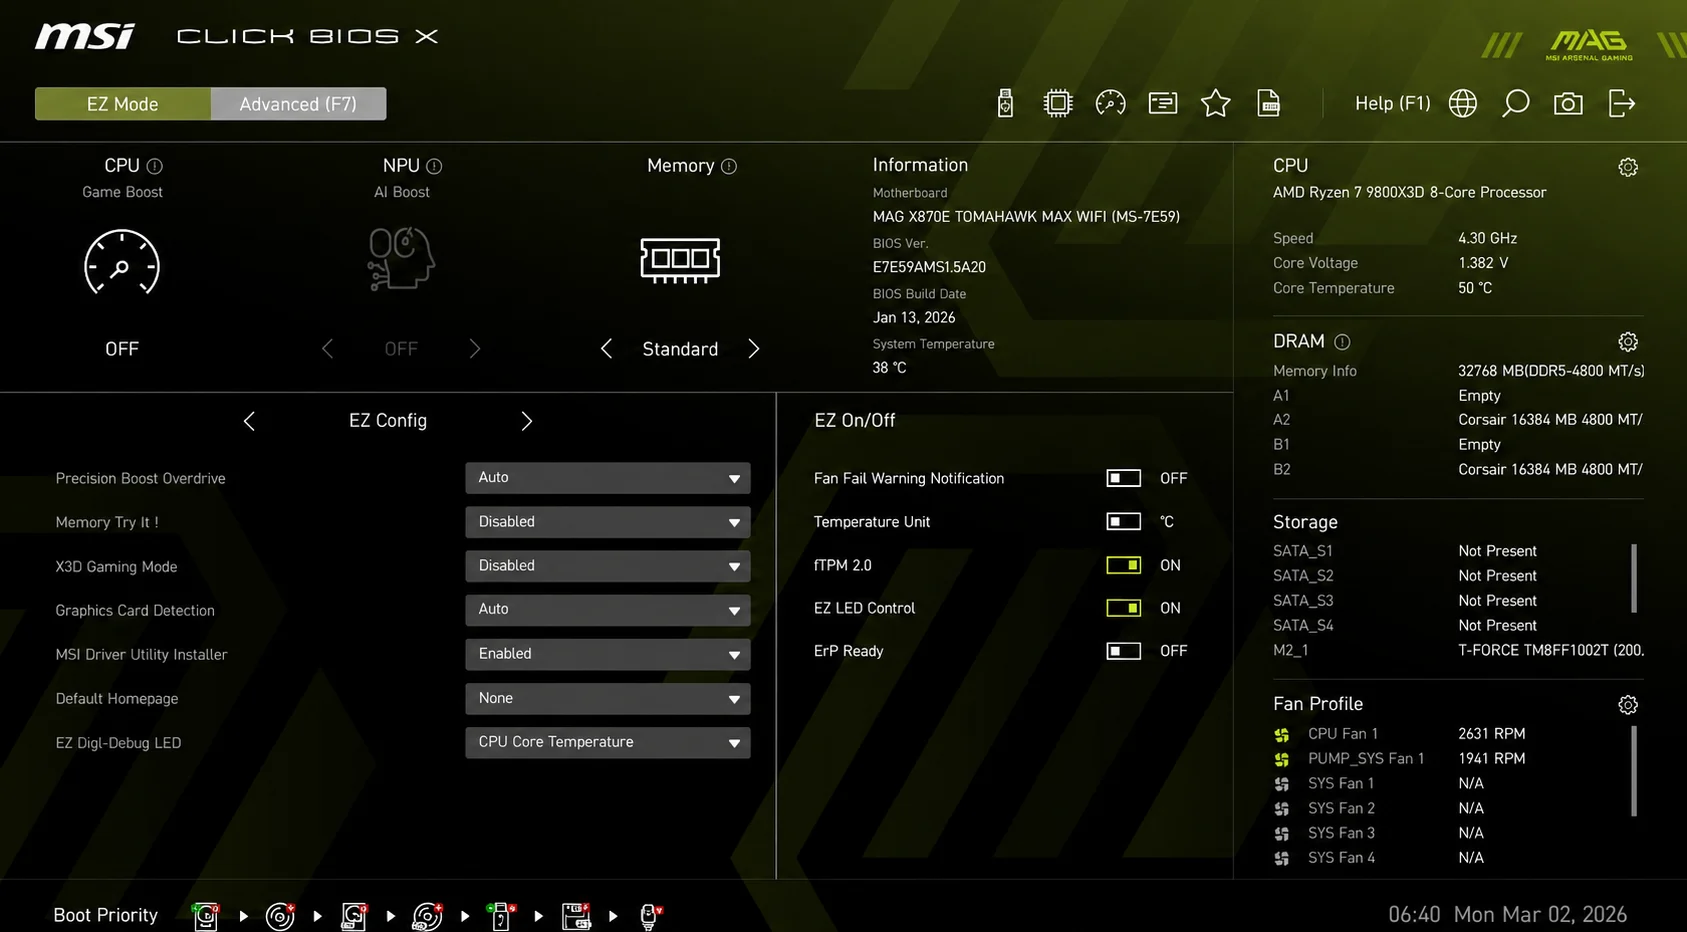The width and height of the screenshot is (1687, 932).
Task: Show DRAM info circle icon
Action: click(1342, 342)
